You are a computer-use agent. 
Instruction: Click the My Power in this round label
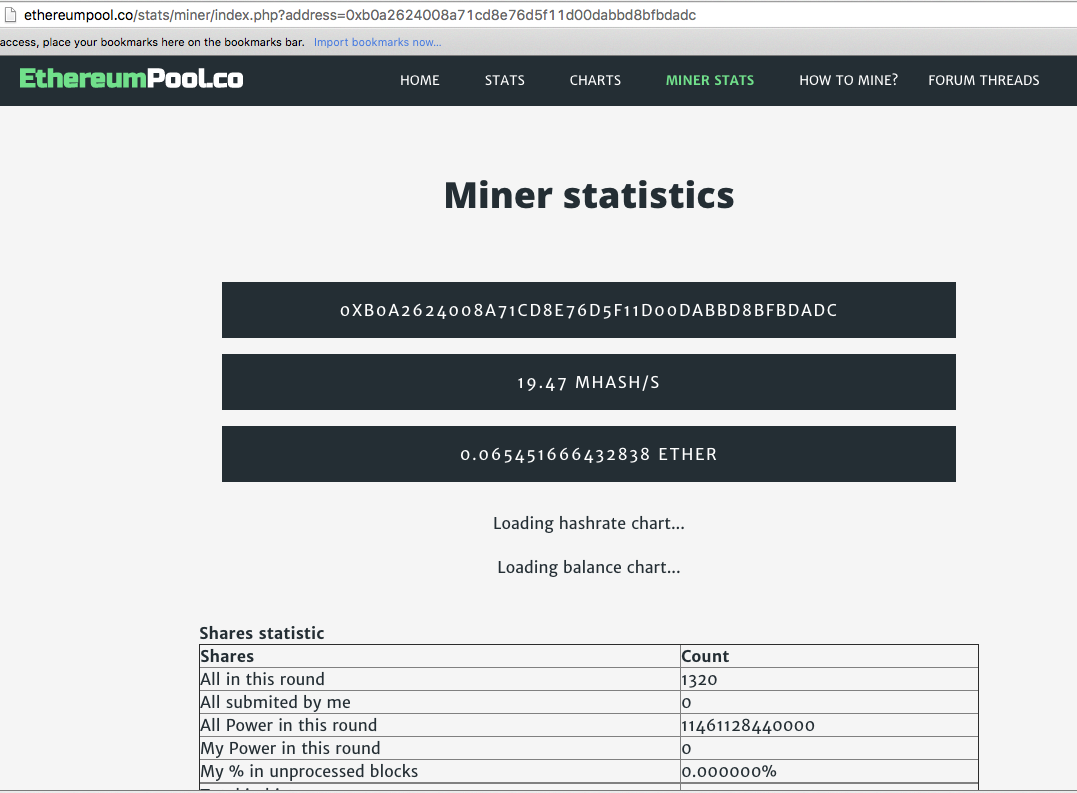(x=290, y=748)
